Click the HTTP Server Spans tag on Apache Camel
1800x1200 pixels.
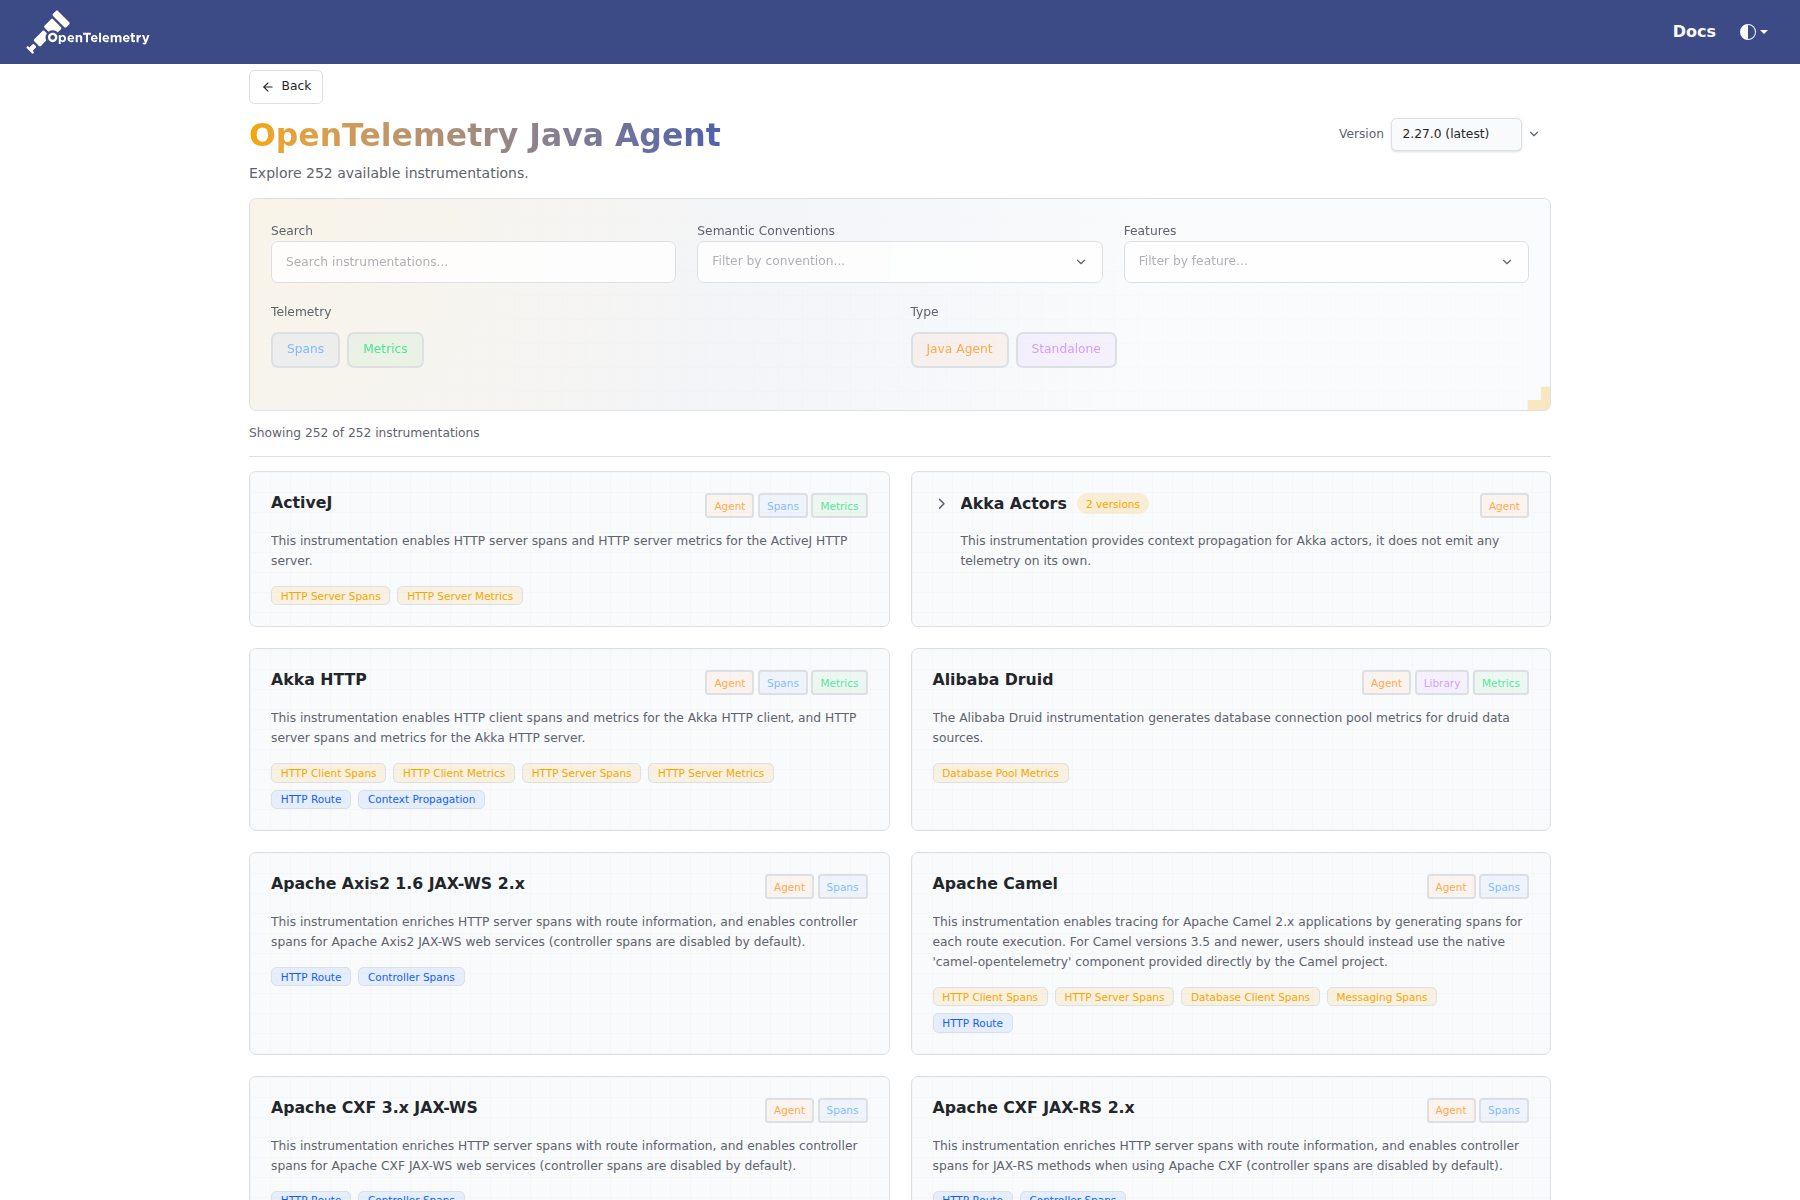tap(1114, 997)
